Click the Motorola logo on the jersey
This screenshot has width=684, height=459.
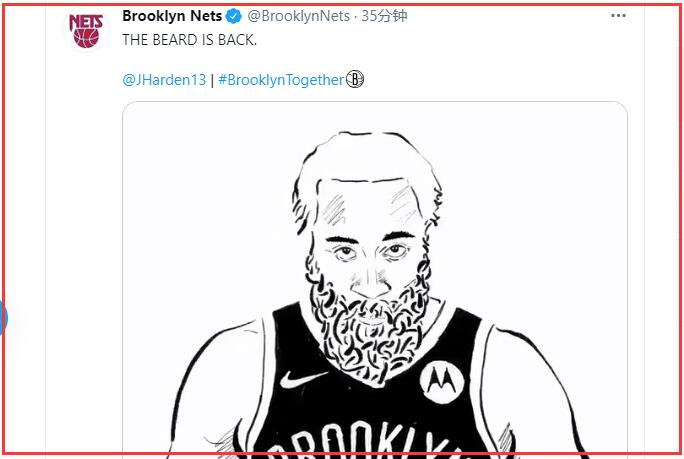point(437,379)
